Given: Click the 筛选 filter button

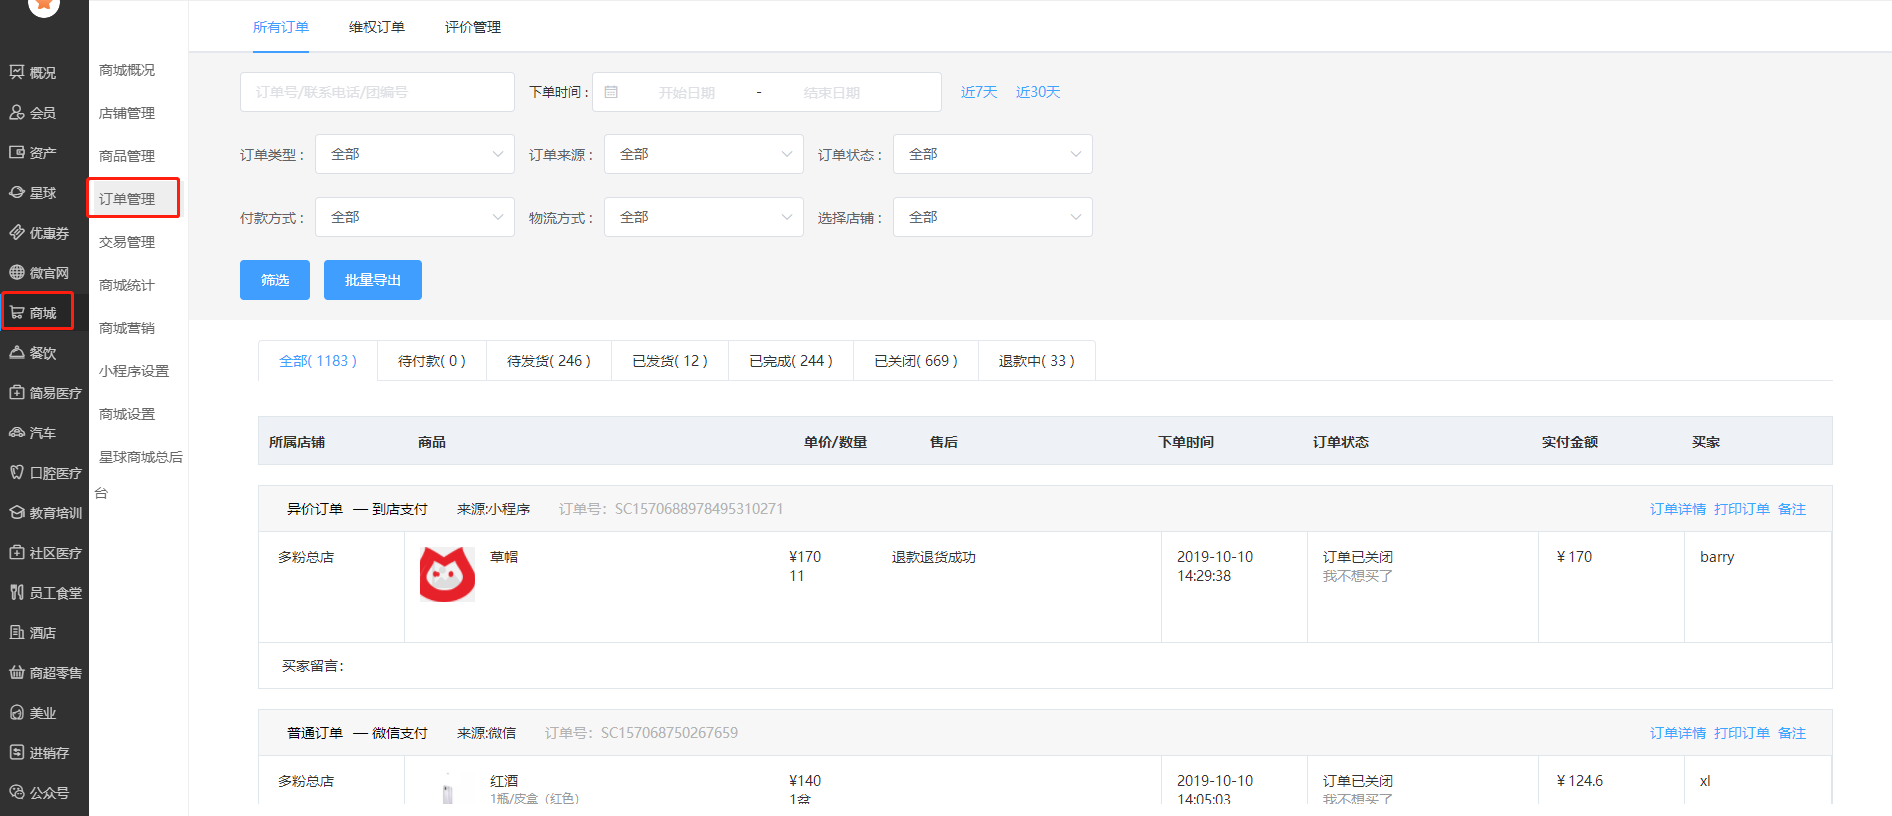Looking at the screenshot, I should 275,280.
